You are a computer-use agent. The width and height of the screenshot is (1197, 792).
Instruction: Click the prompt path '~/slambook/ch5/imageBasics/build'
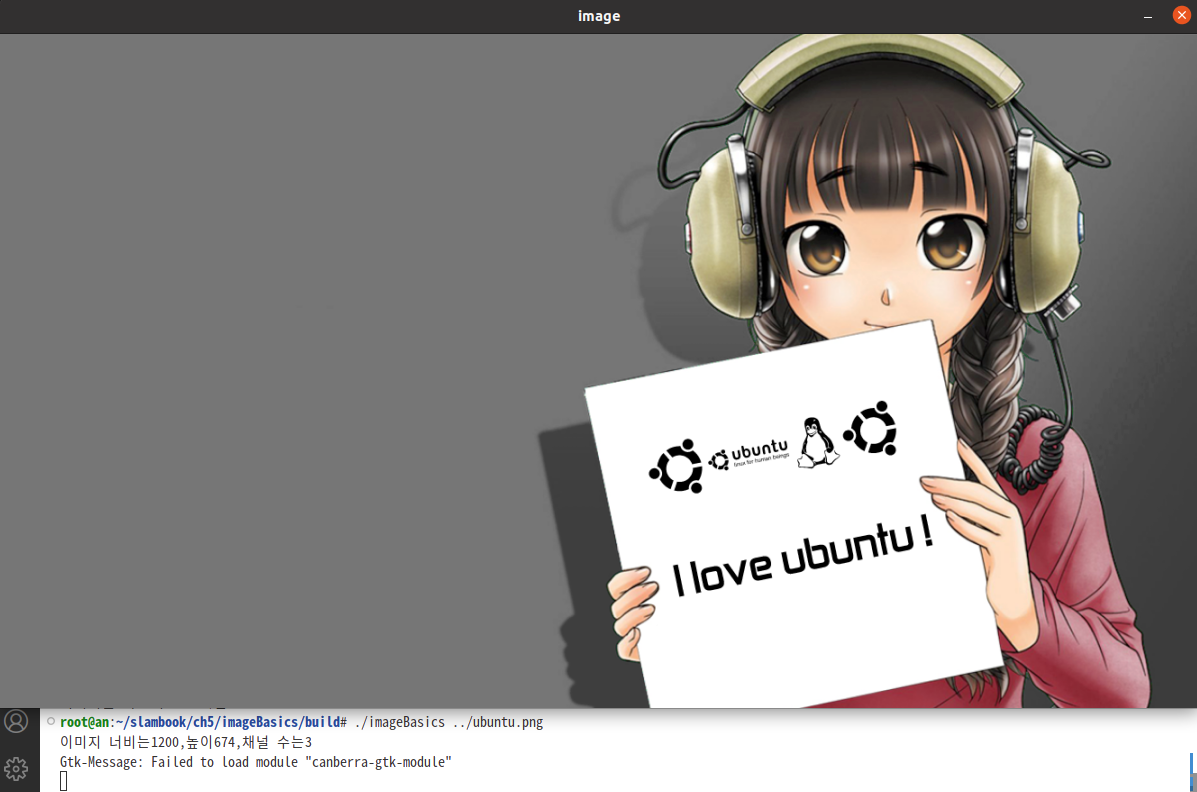(x=228, y=722)
